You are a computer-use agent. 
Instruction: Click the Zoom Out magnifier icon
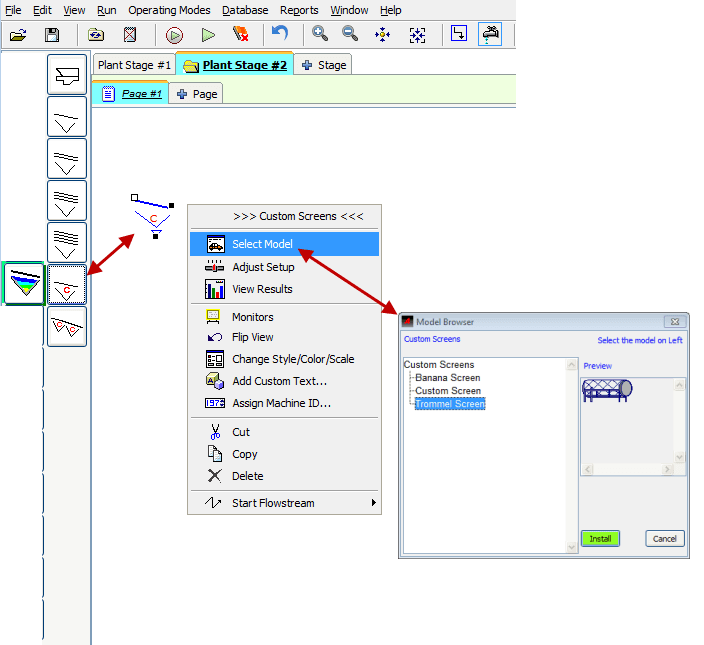point(350,34)
